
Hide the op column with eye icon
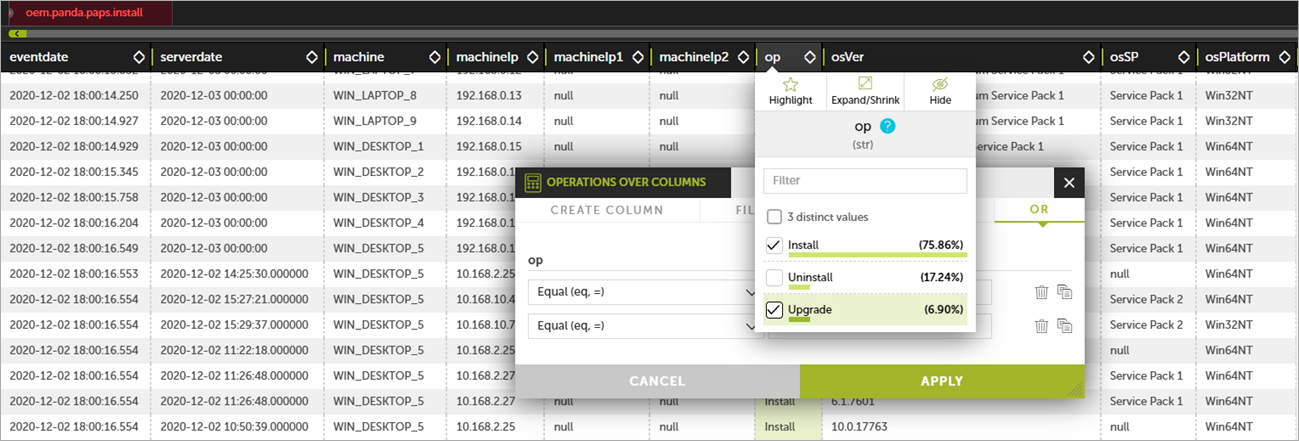pos(940,85)
